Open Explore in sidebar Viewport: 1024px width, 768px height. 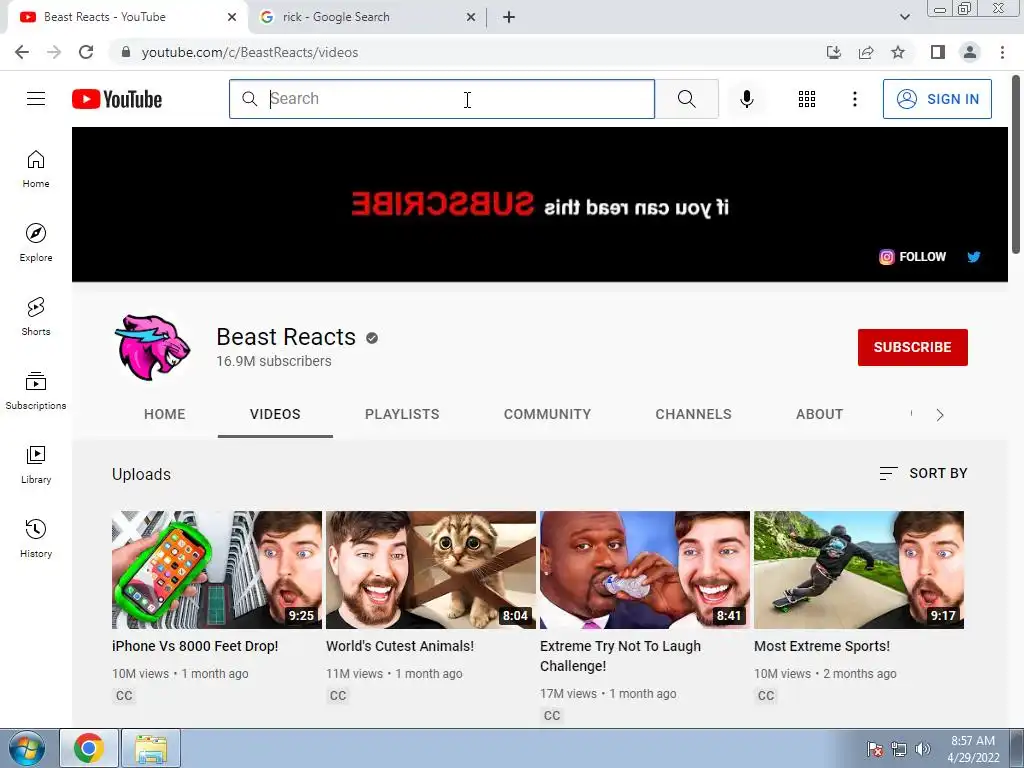coord(36,243)
